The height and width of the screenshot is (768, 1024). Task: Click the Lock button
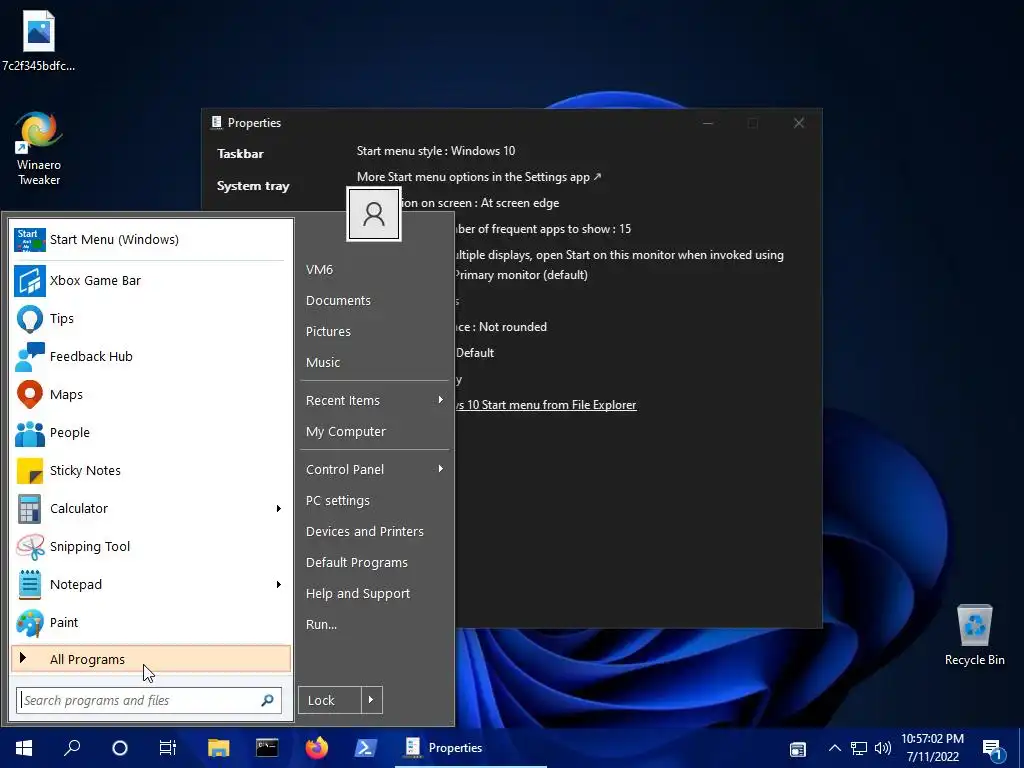pyautogui.click(x=330, y=700)
